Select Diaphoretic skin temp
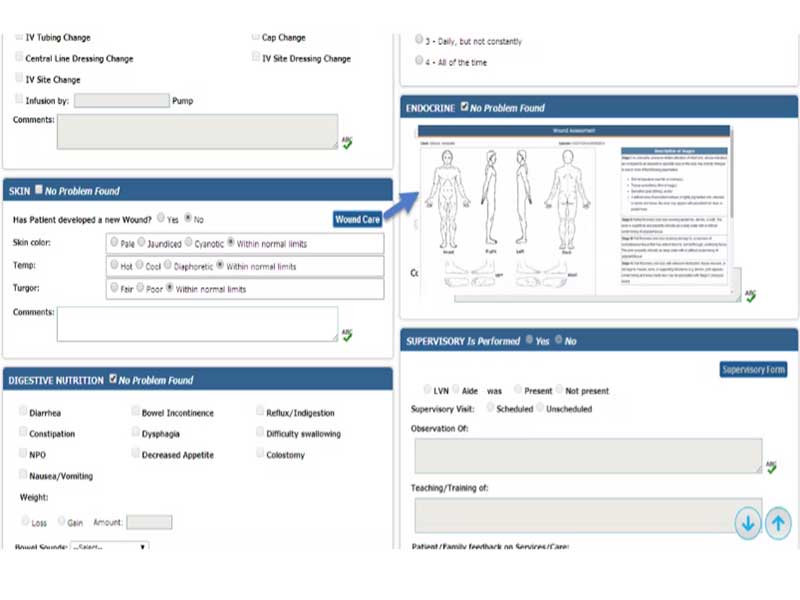The width and height of the screenshot is (800, 600). [167, 264]
